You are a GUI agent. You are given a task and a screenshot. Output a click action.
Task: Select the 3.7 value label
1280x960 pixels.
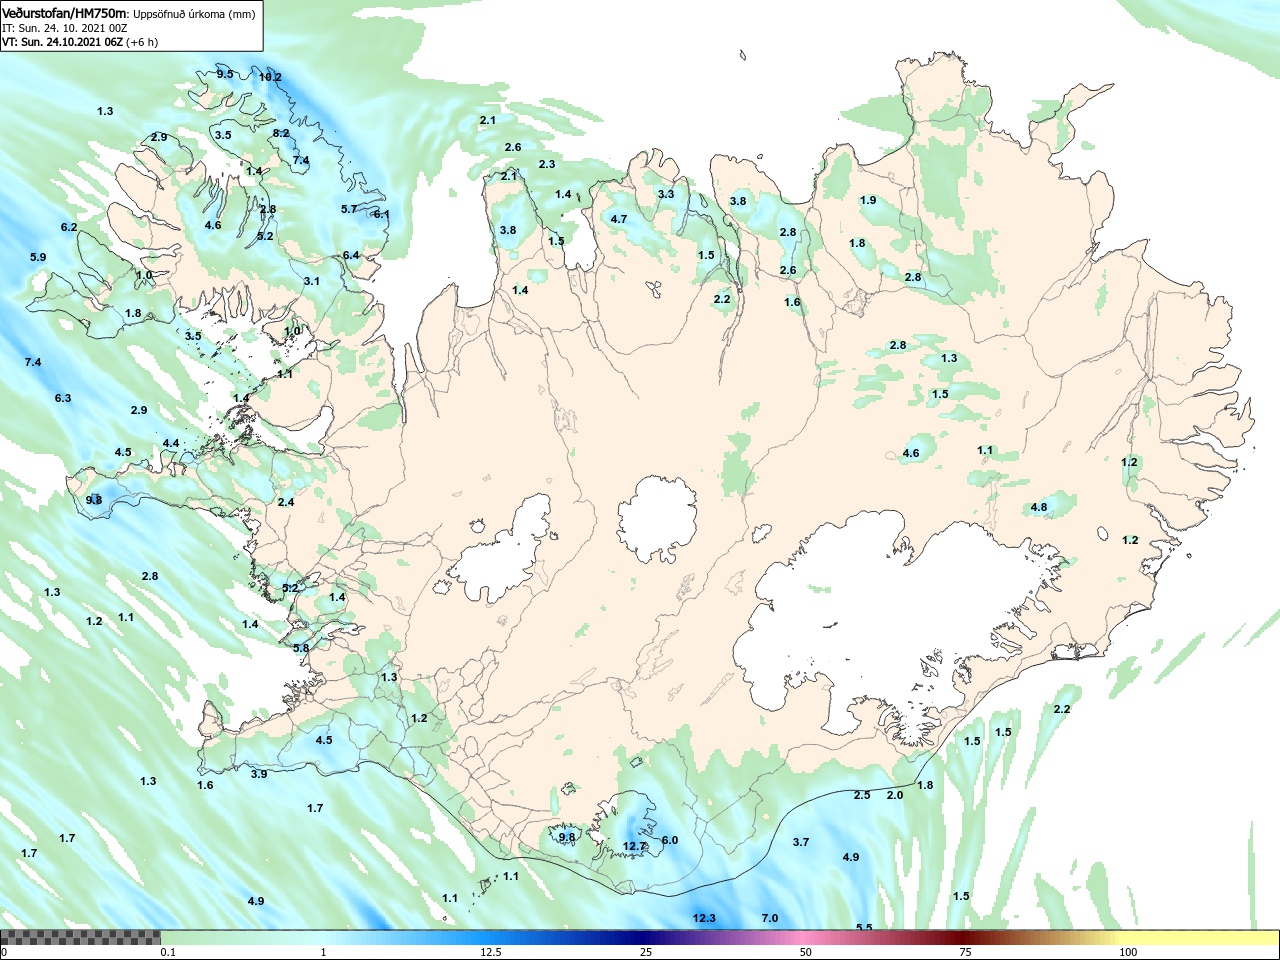[x=801, y=842]
